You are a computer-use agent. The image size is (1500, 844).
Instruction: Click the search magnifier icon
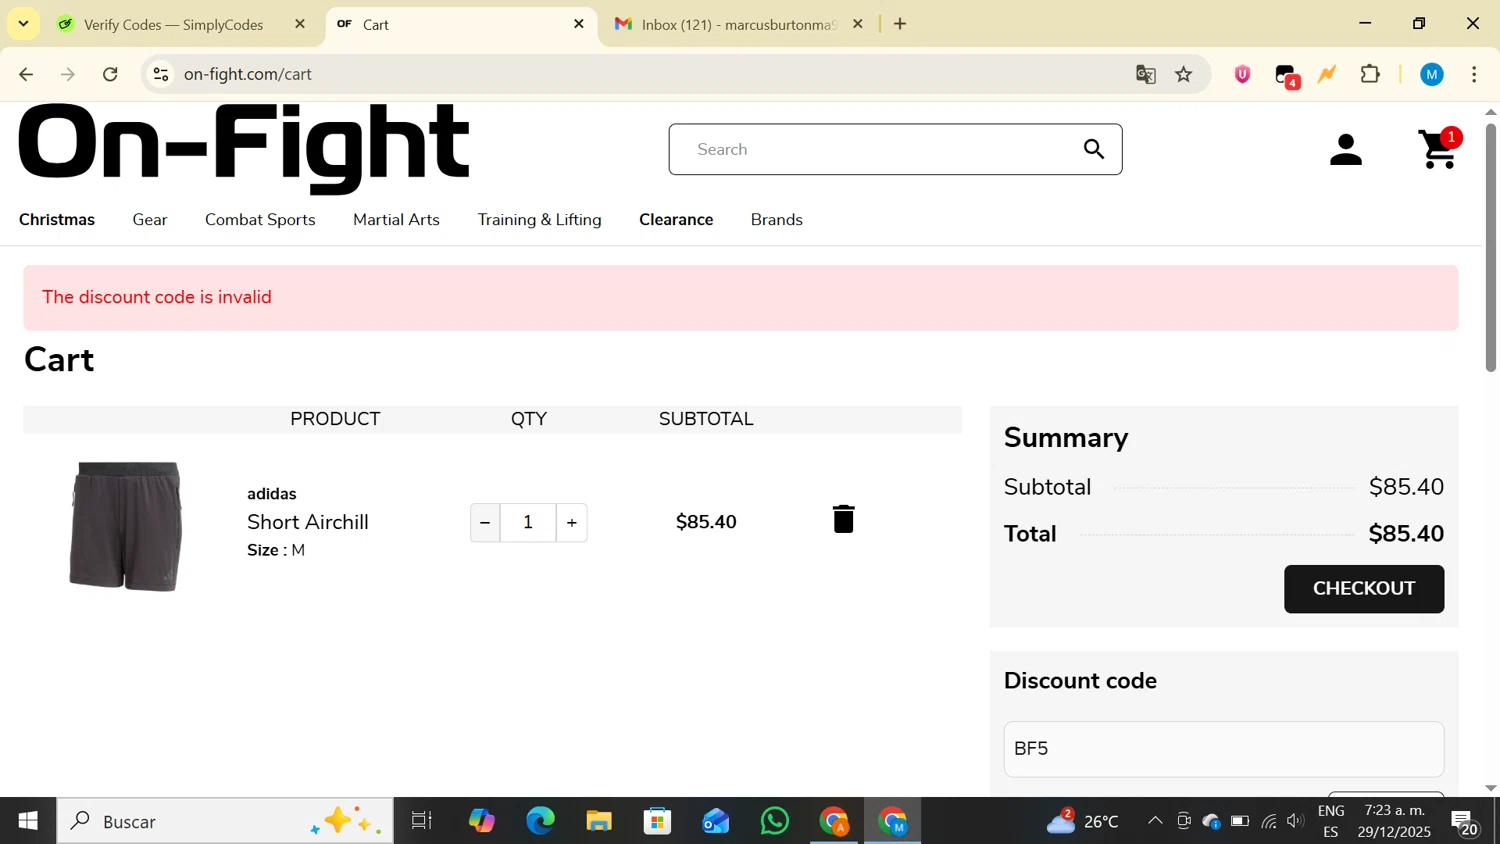tap(1094, 150)
